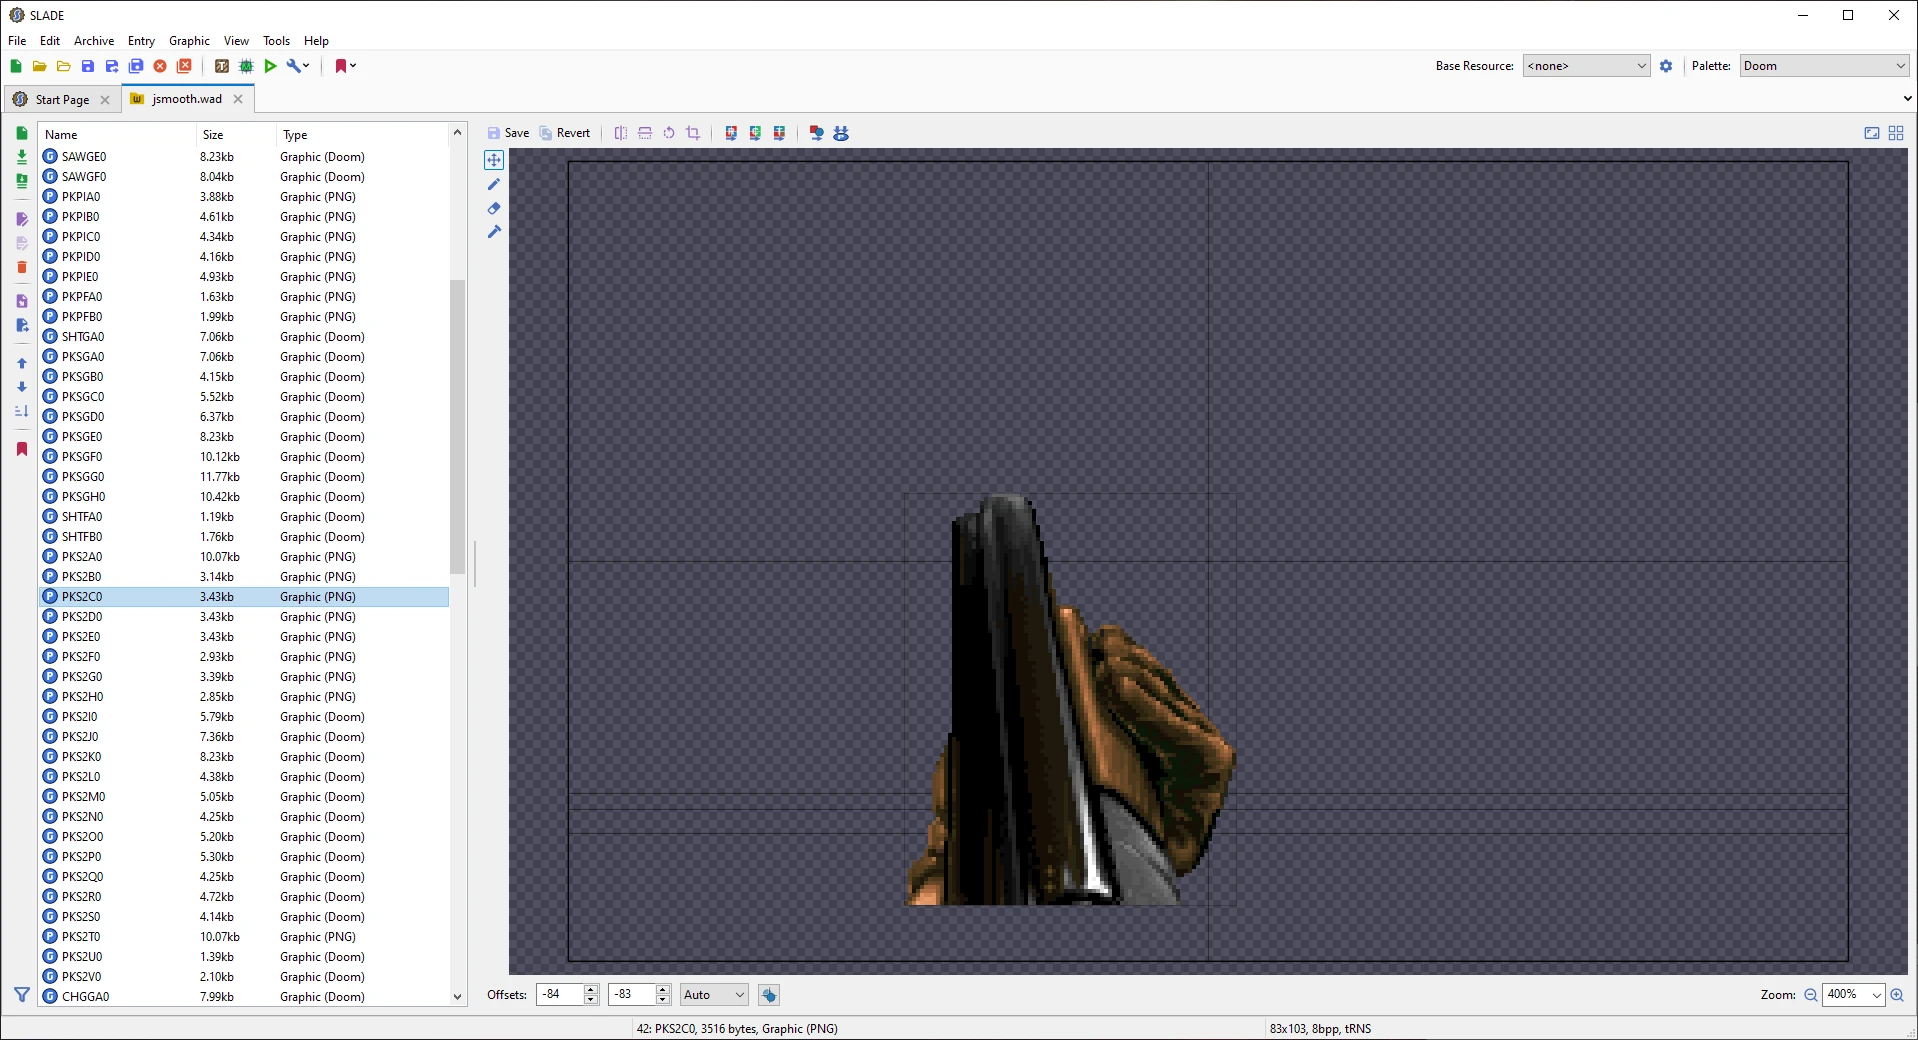Run the archive with the green play icon

(270, 66)
